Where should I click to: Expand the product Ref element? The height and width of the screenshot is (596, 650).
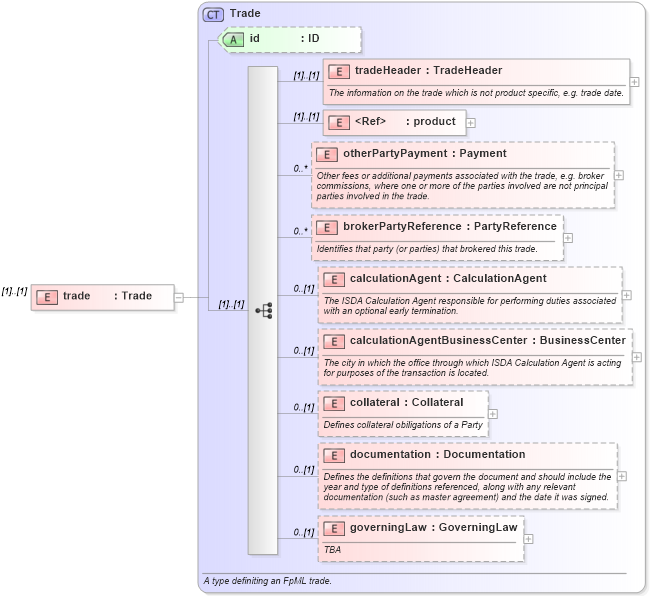(471, 123)
